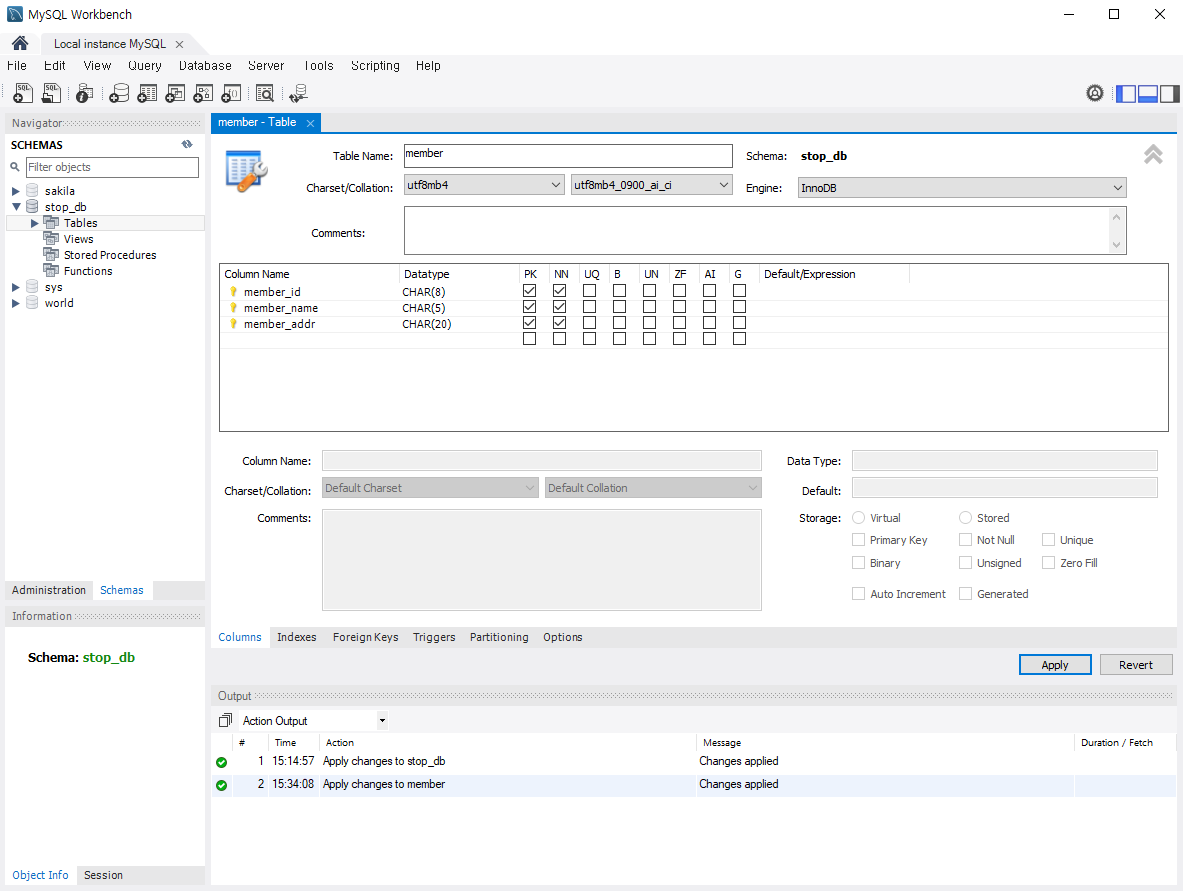
Task: Open the utf8mb4_0900_ai_ci collation dropdown
Action: point(652,185)
